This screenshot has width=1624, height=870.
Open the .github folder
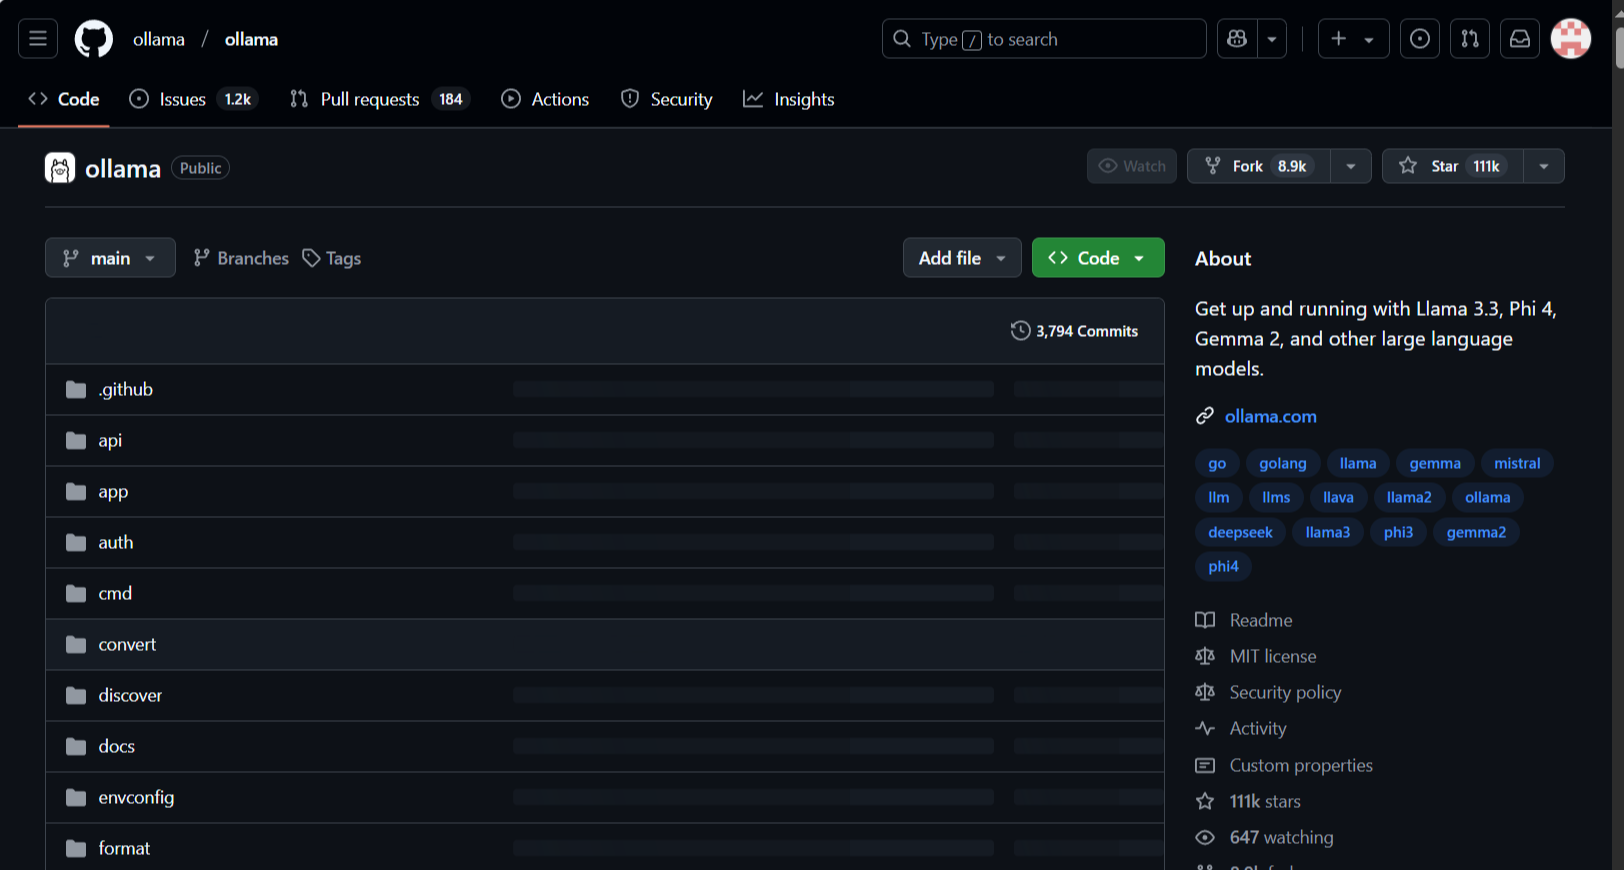(x=125, y=389)
